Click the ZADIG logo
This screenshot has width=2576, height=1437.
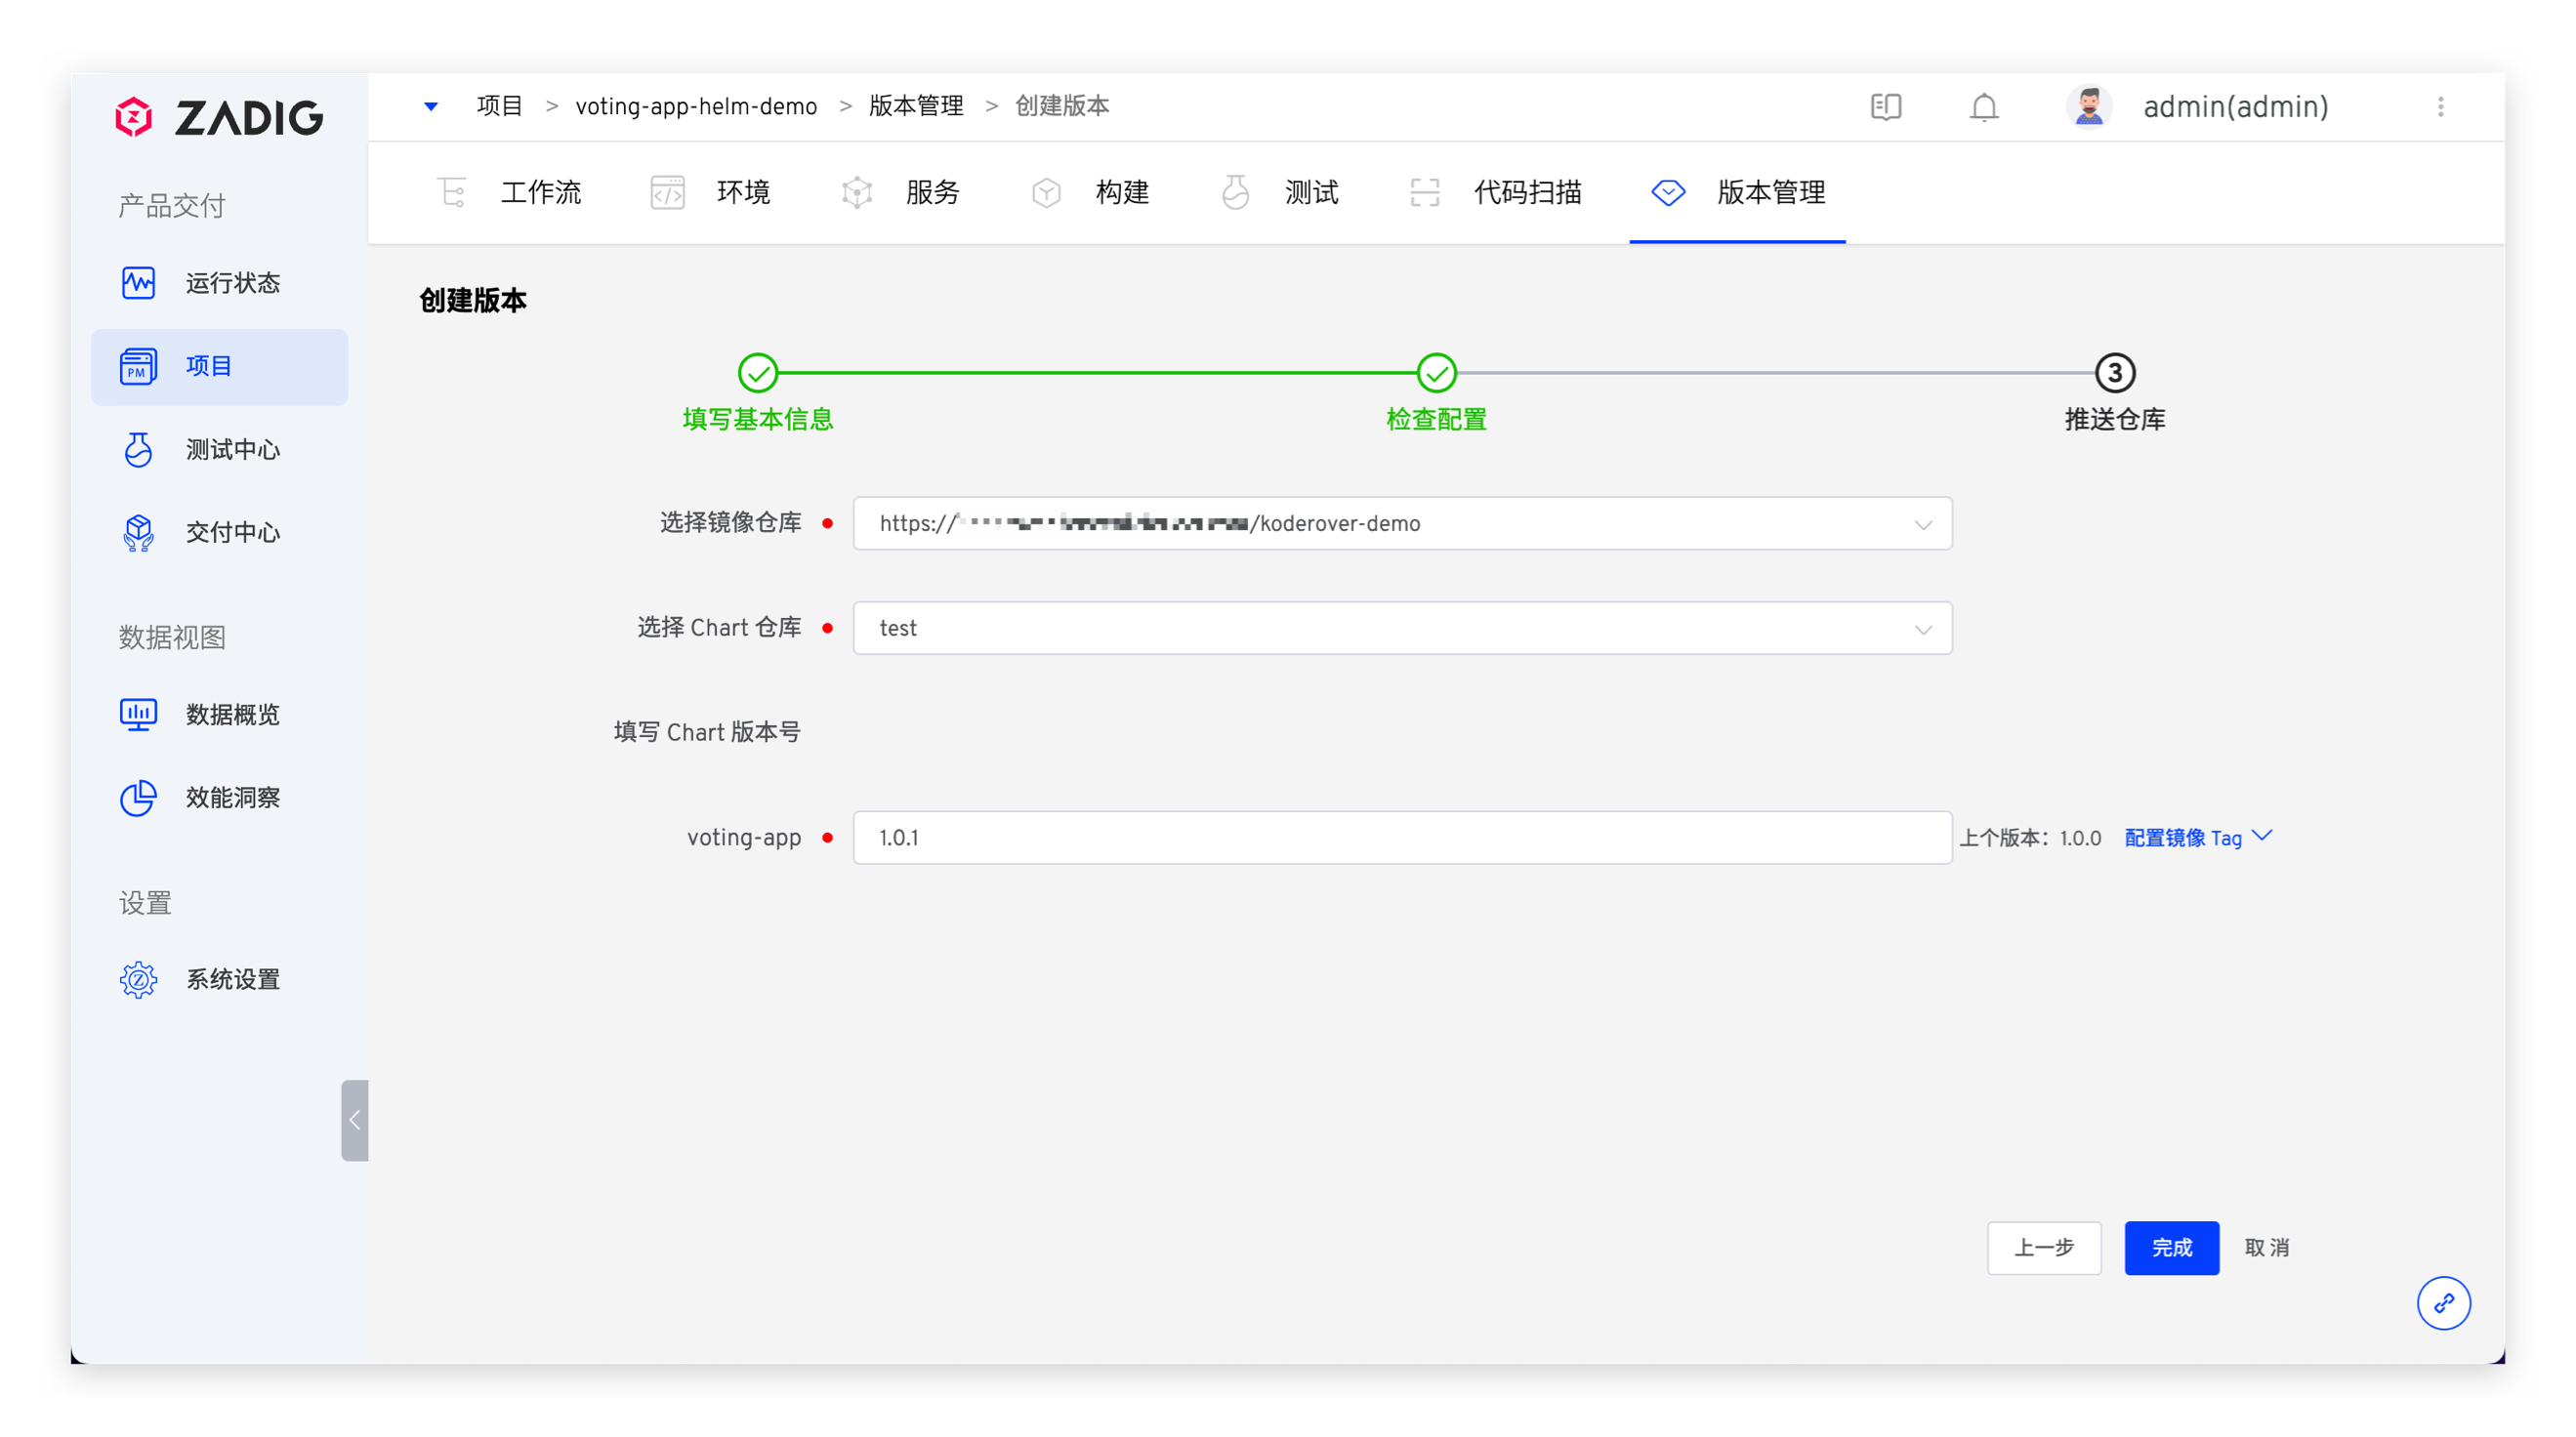click(219, 118)
